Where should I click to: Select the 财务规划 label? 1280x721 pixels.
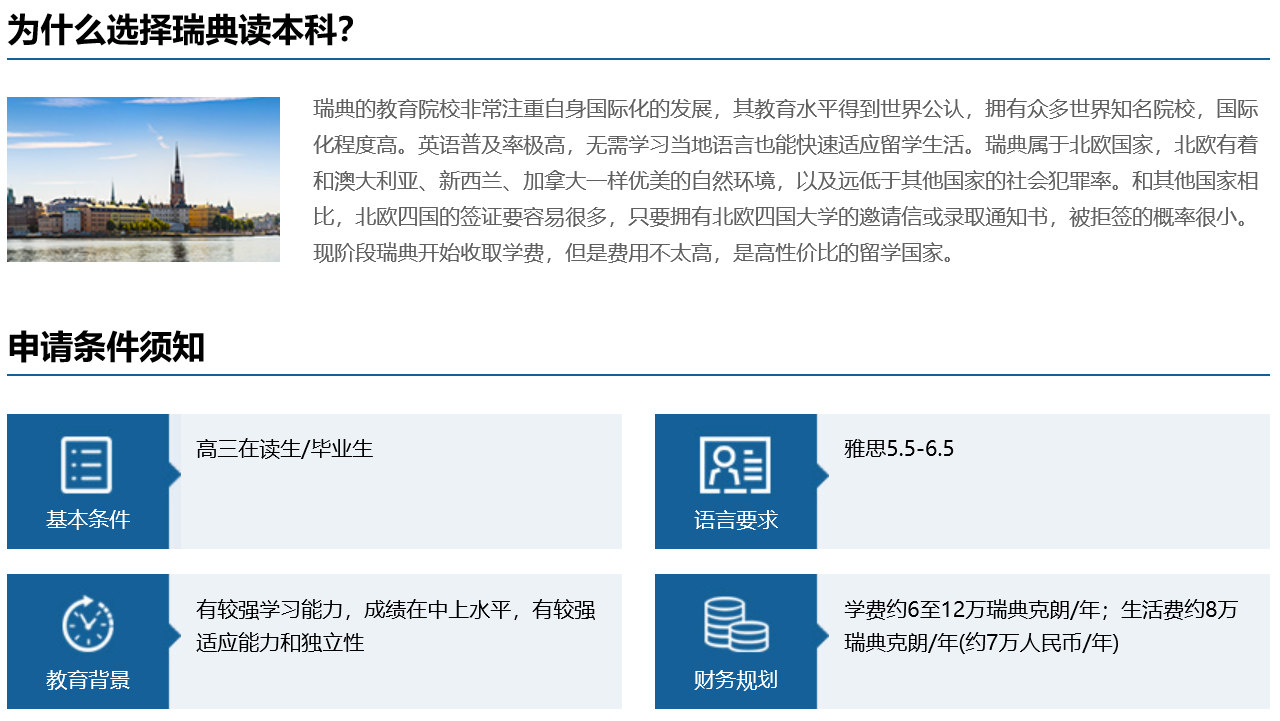[735, 680]
